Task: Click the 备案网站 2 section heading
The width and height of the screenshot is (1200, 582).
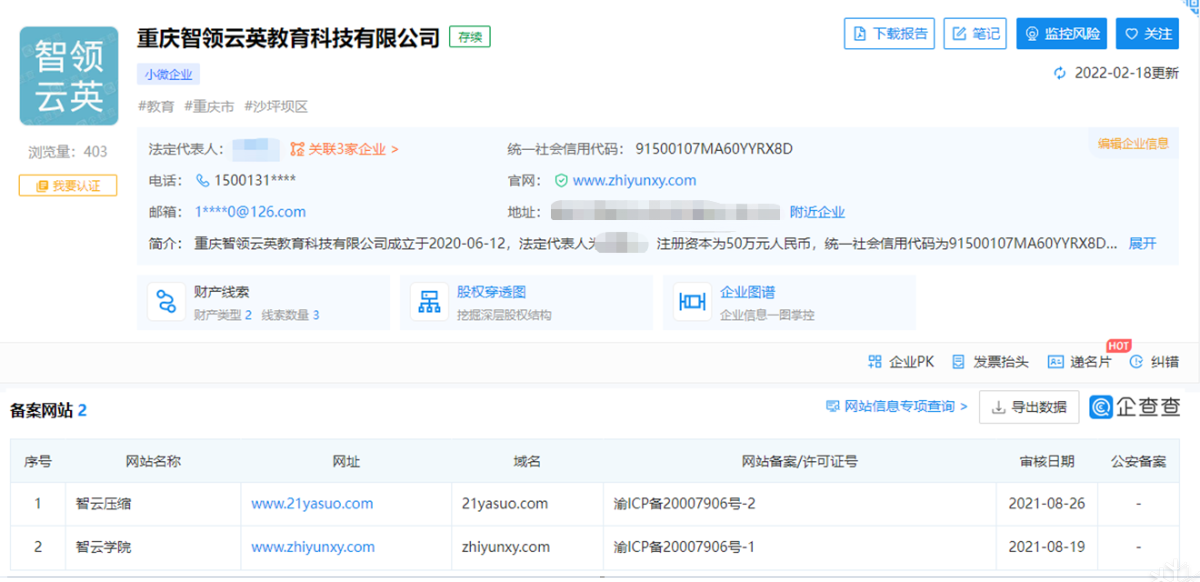Action: coord(48,410)
